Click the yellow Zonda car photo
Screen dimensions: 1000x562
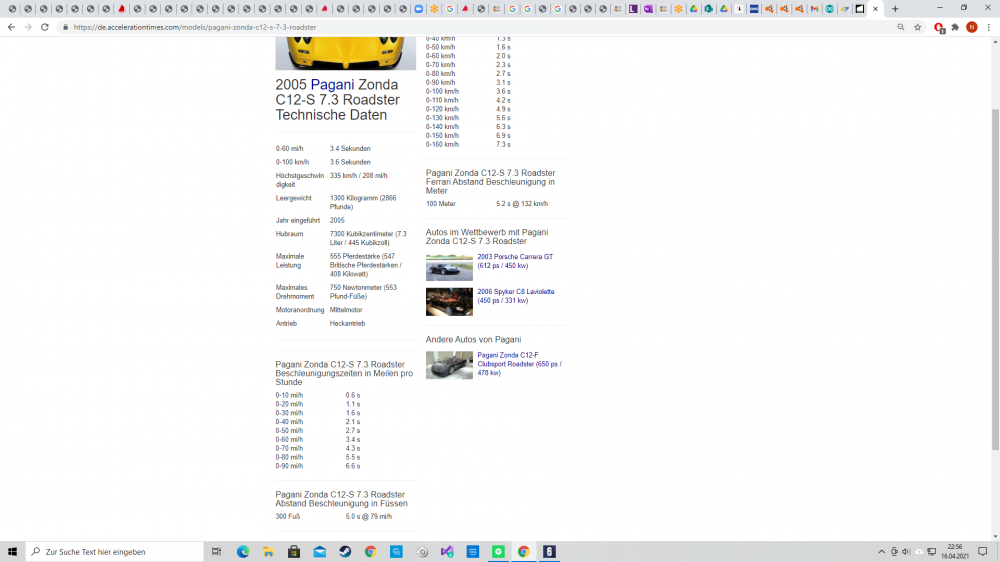click(x=346, y=53)
